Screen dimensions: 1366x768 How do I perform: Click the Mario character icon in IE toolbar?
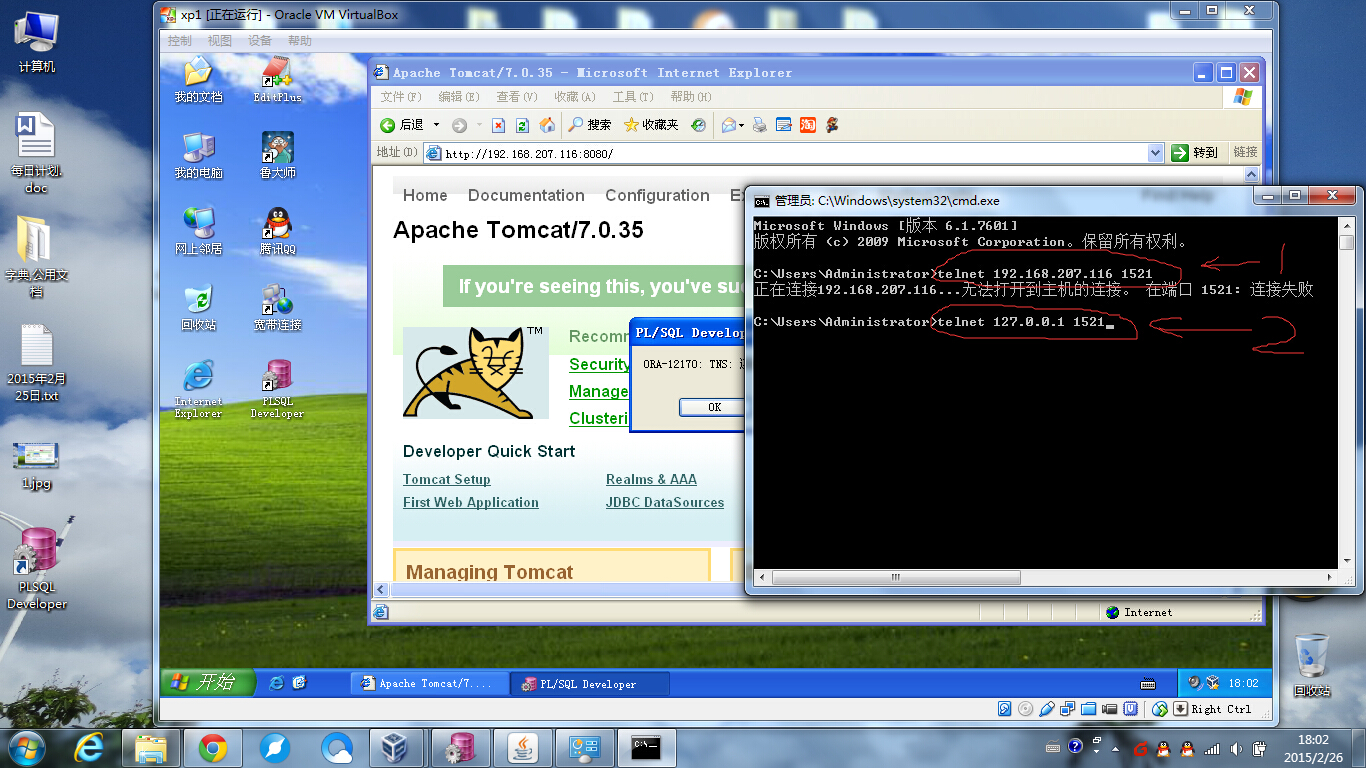832,125
